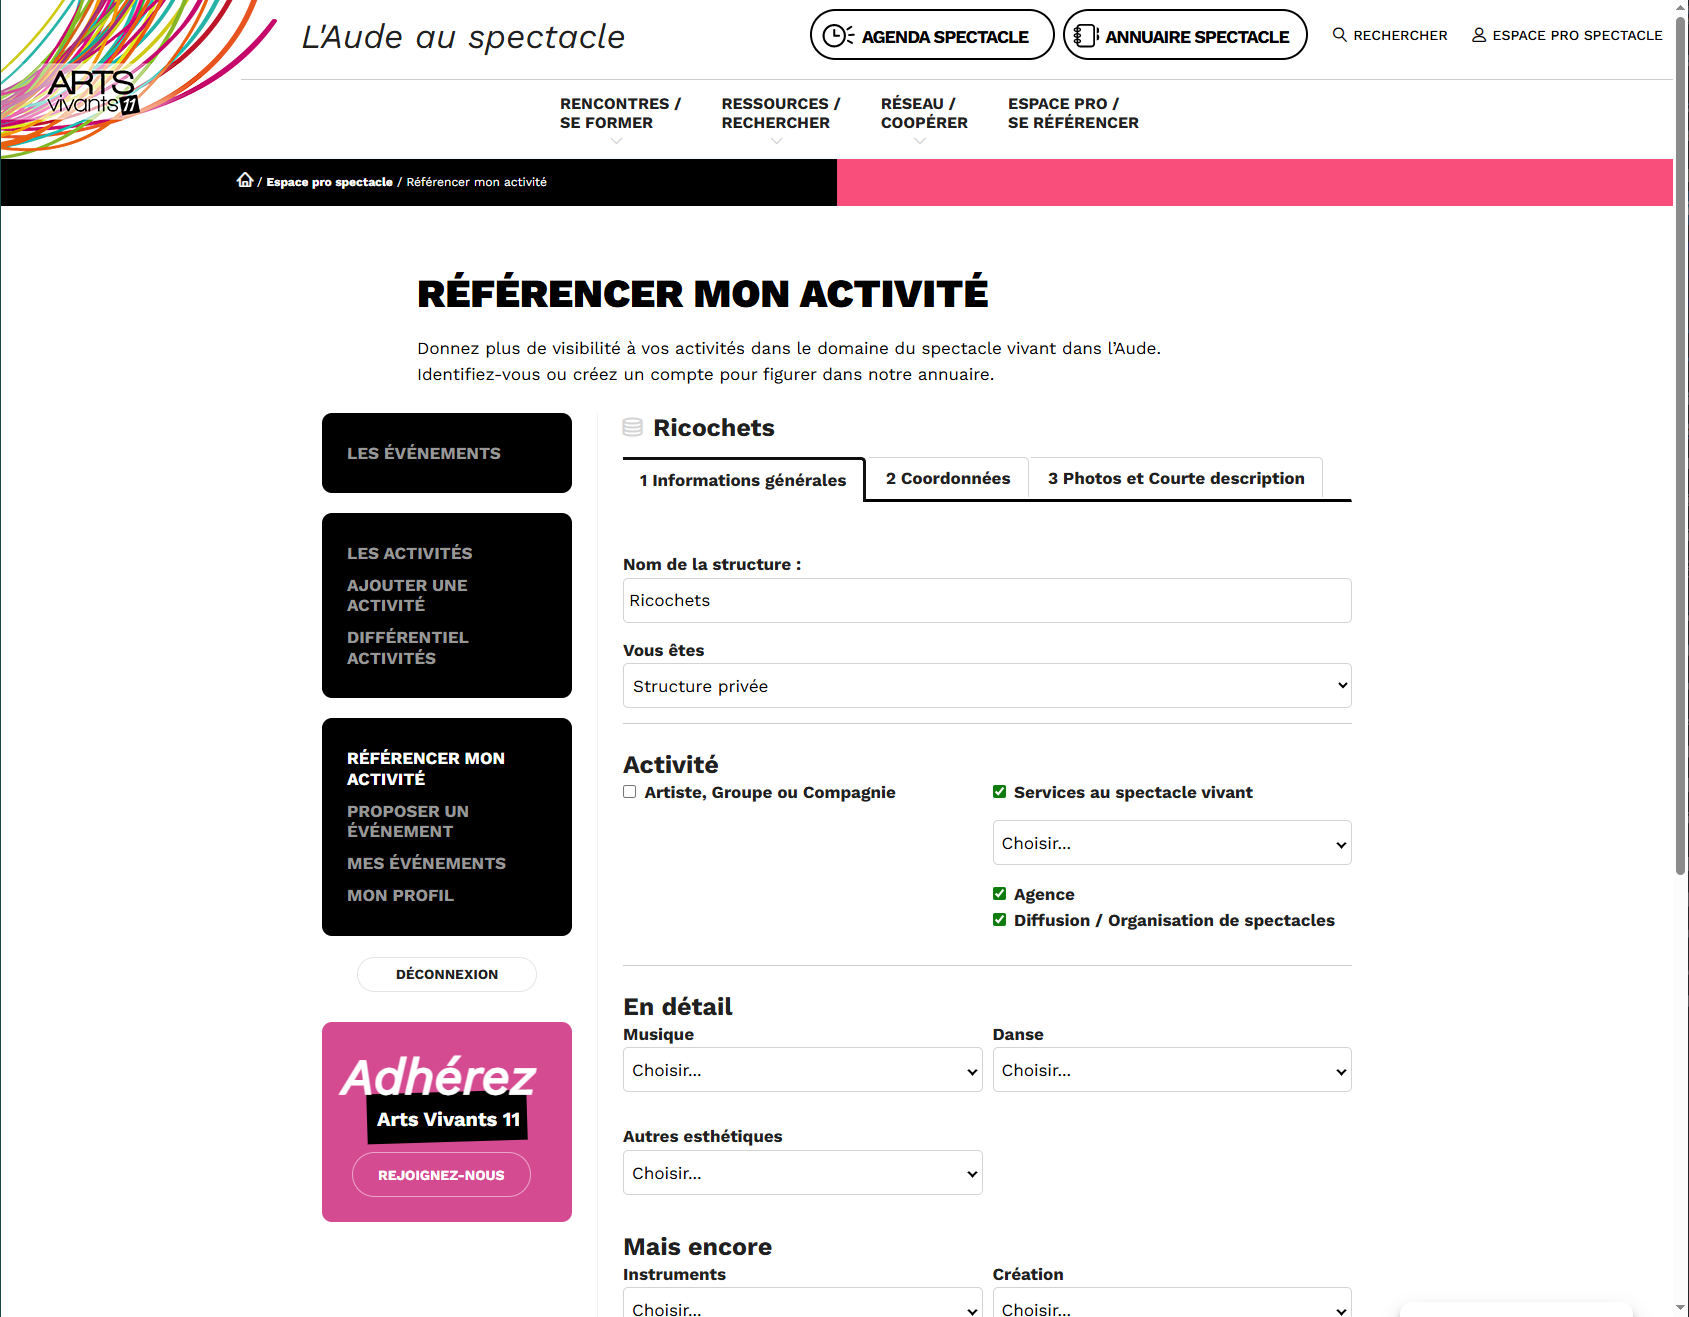Switch to 3 Photos et Courte description tab
The height and width of the screenshot is (1317, 1689).
point(1176,478)
